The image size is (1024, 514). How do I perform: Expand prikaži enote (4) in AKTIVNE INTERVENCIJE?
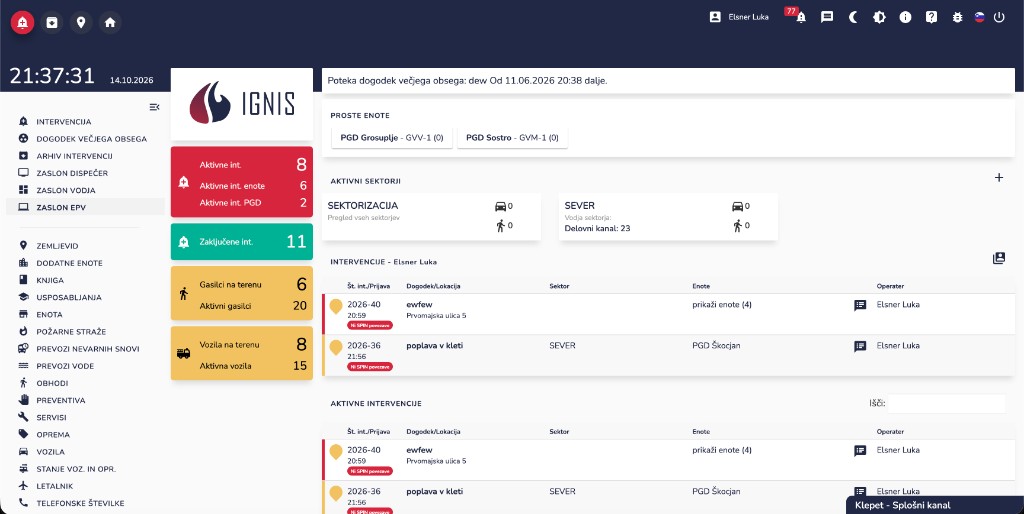pos(722,450)
